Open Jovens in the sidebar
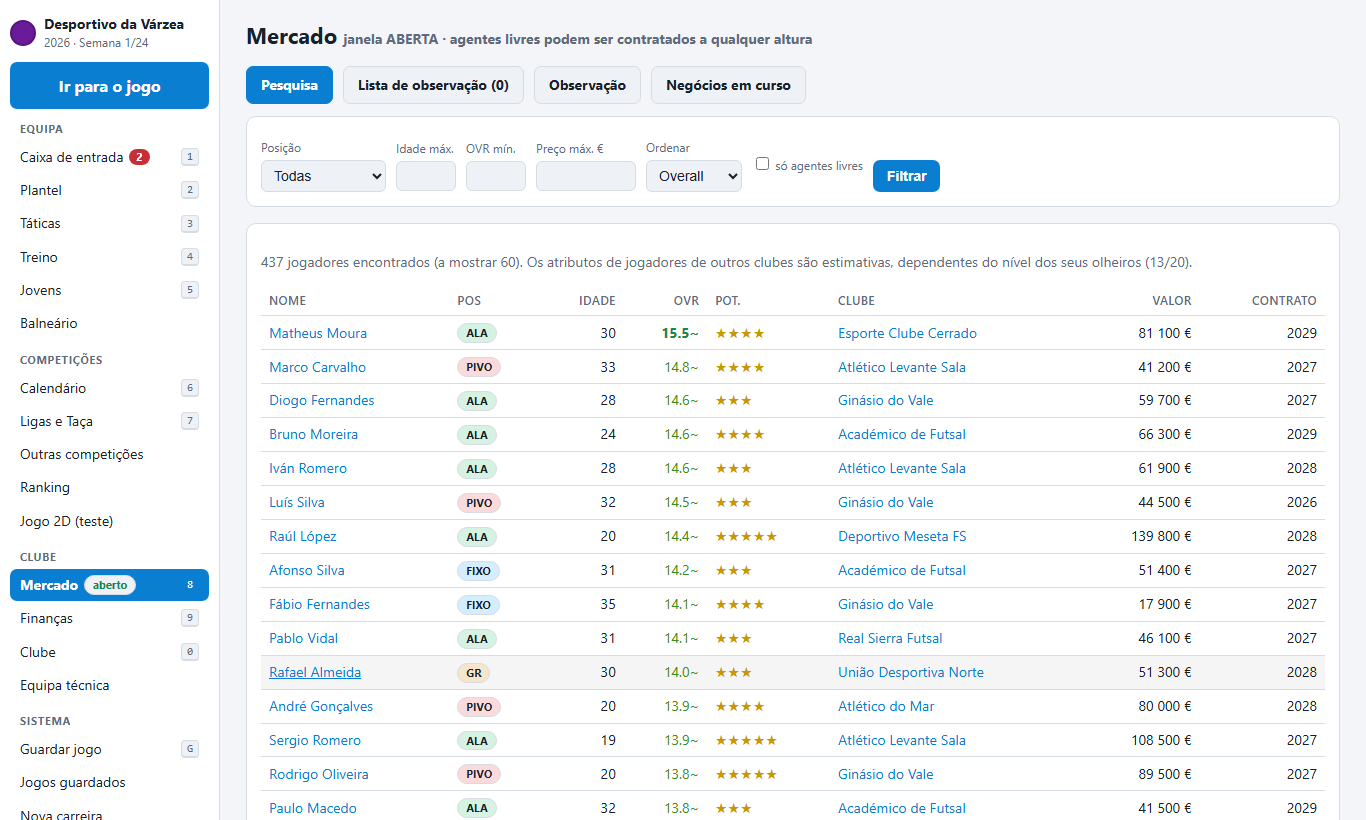 tap(109, 290)
